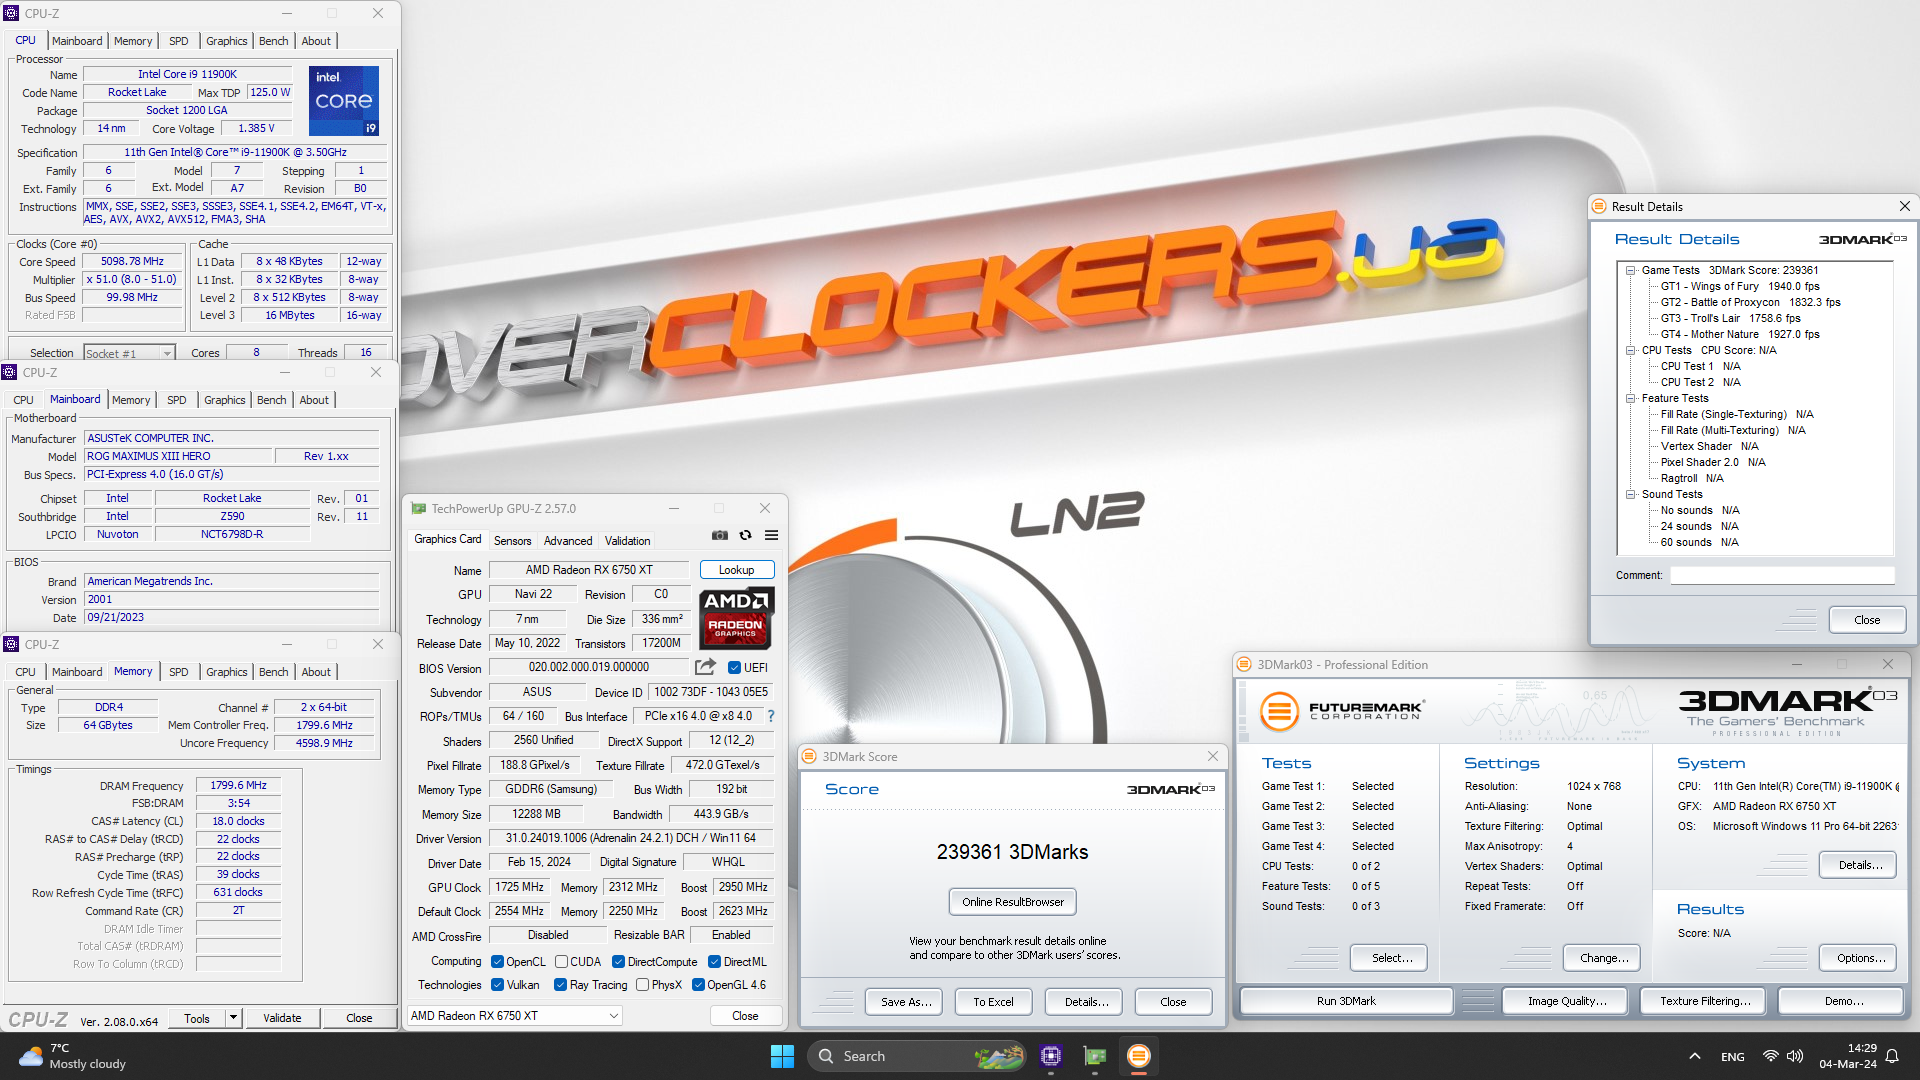Viewport: 1920px width, 1080px height.
Task: Click the Save As... button in score window
Action: [x=906, y=1002]
